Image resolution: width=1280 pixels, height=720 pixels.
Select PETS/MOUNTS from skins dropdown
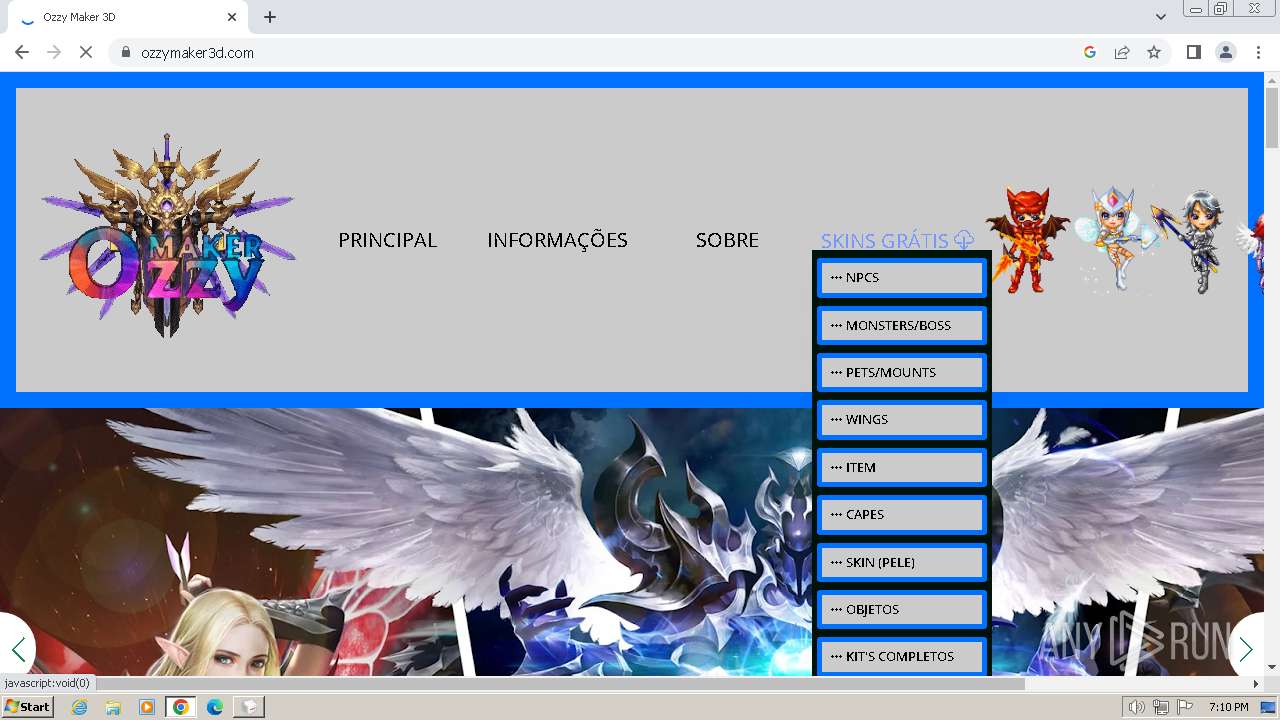(x=902, y=372)
